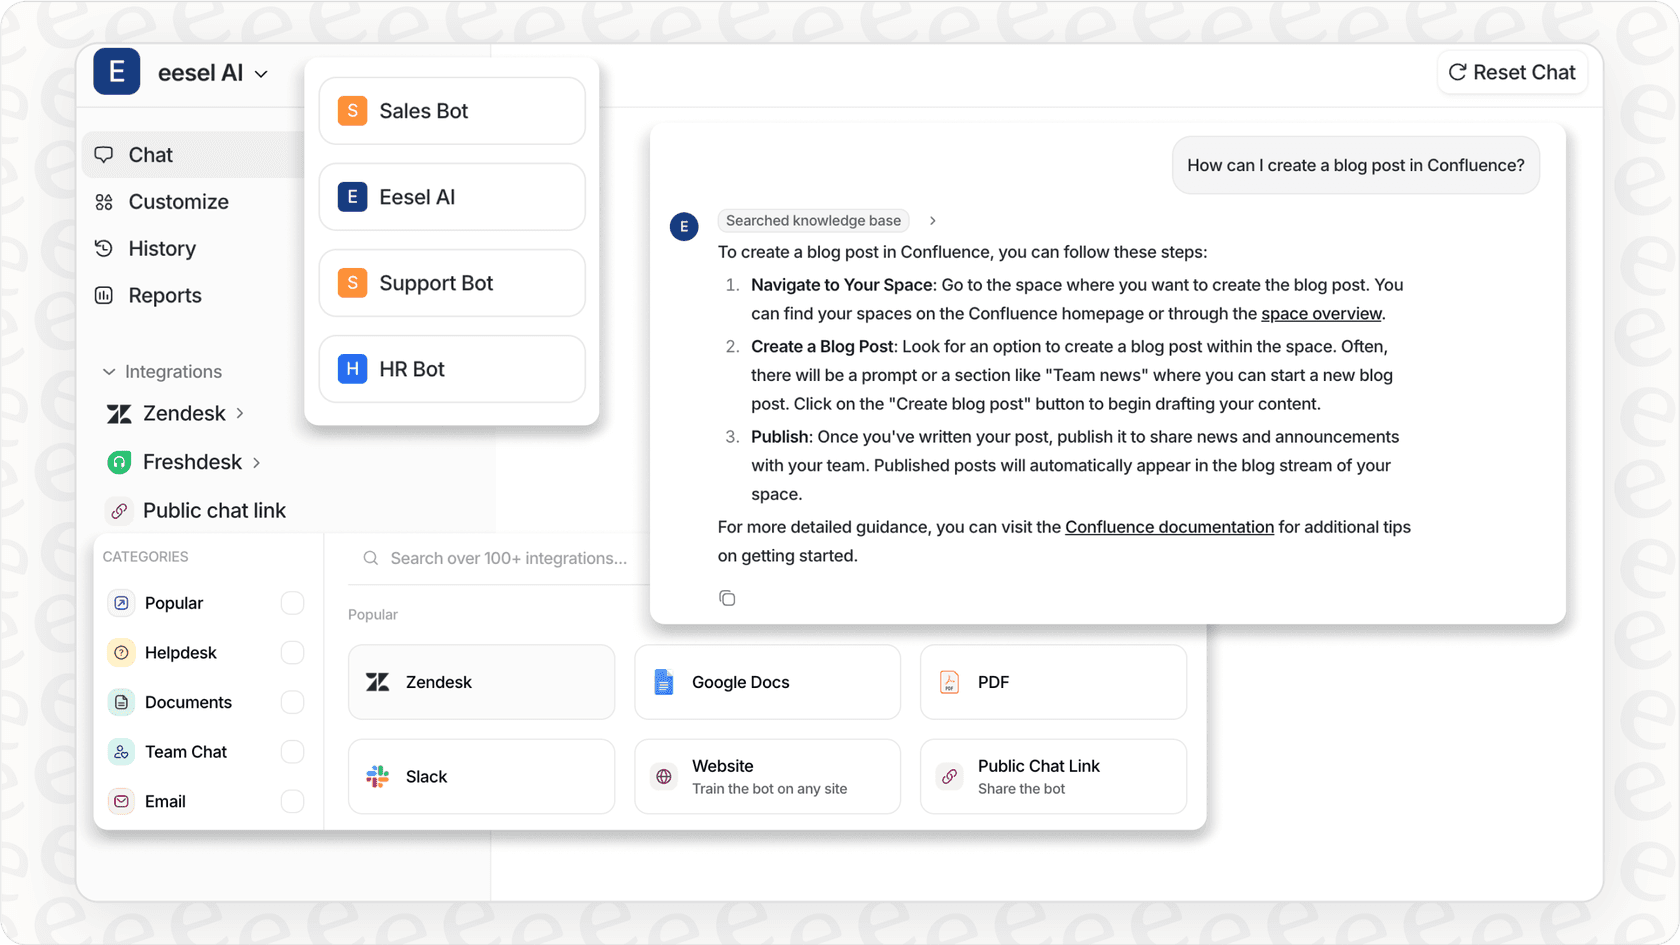1680x945 pixels.
Task: Switch to the History section
Action: tap(160, 248)
